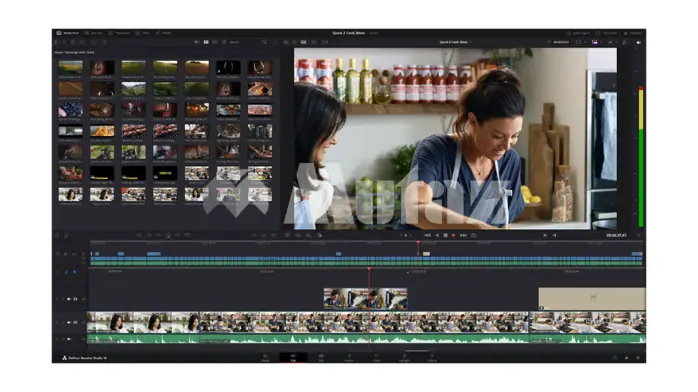Select the beige title clip at the timeline end
Viewport: 698px width, 392px height.
(592, 299)
